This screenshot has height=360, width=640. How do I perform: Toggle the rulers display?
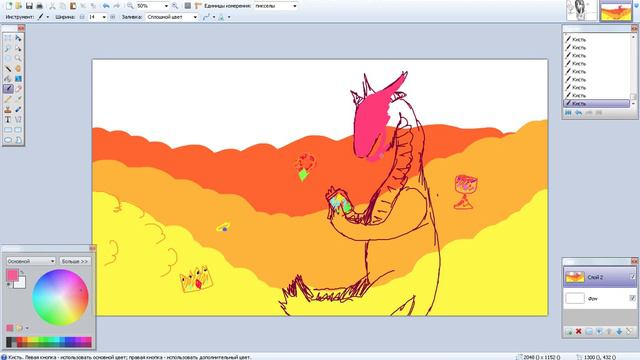198,6
